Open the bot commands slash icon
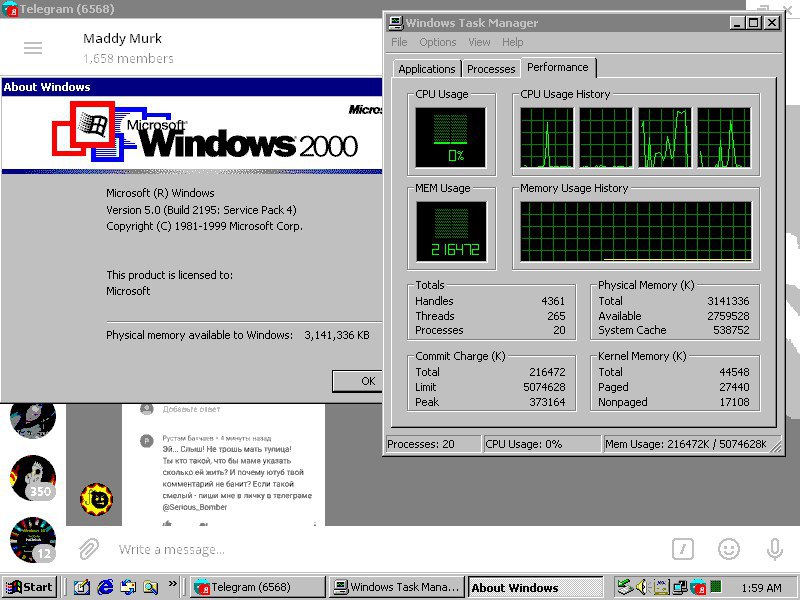The height and width of the screenshot is (600, 800). pos(683,549)
